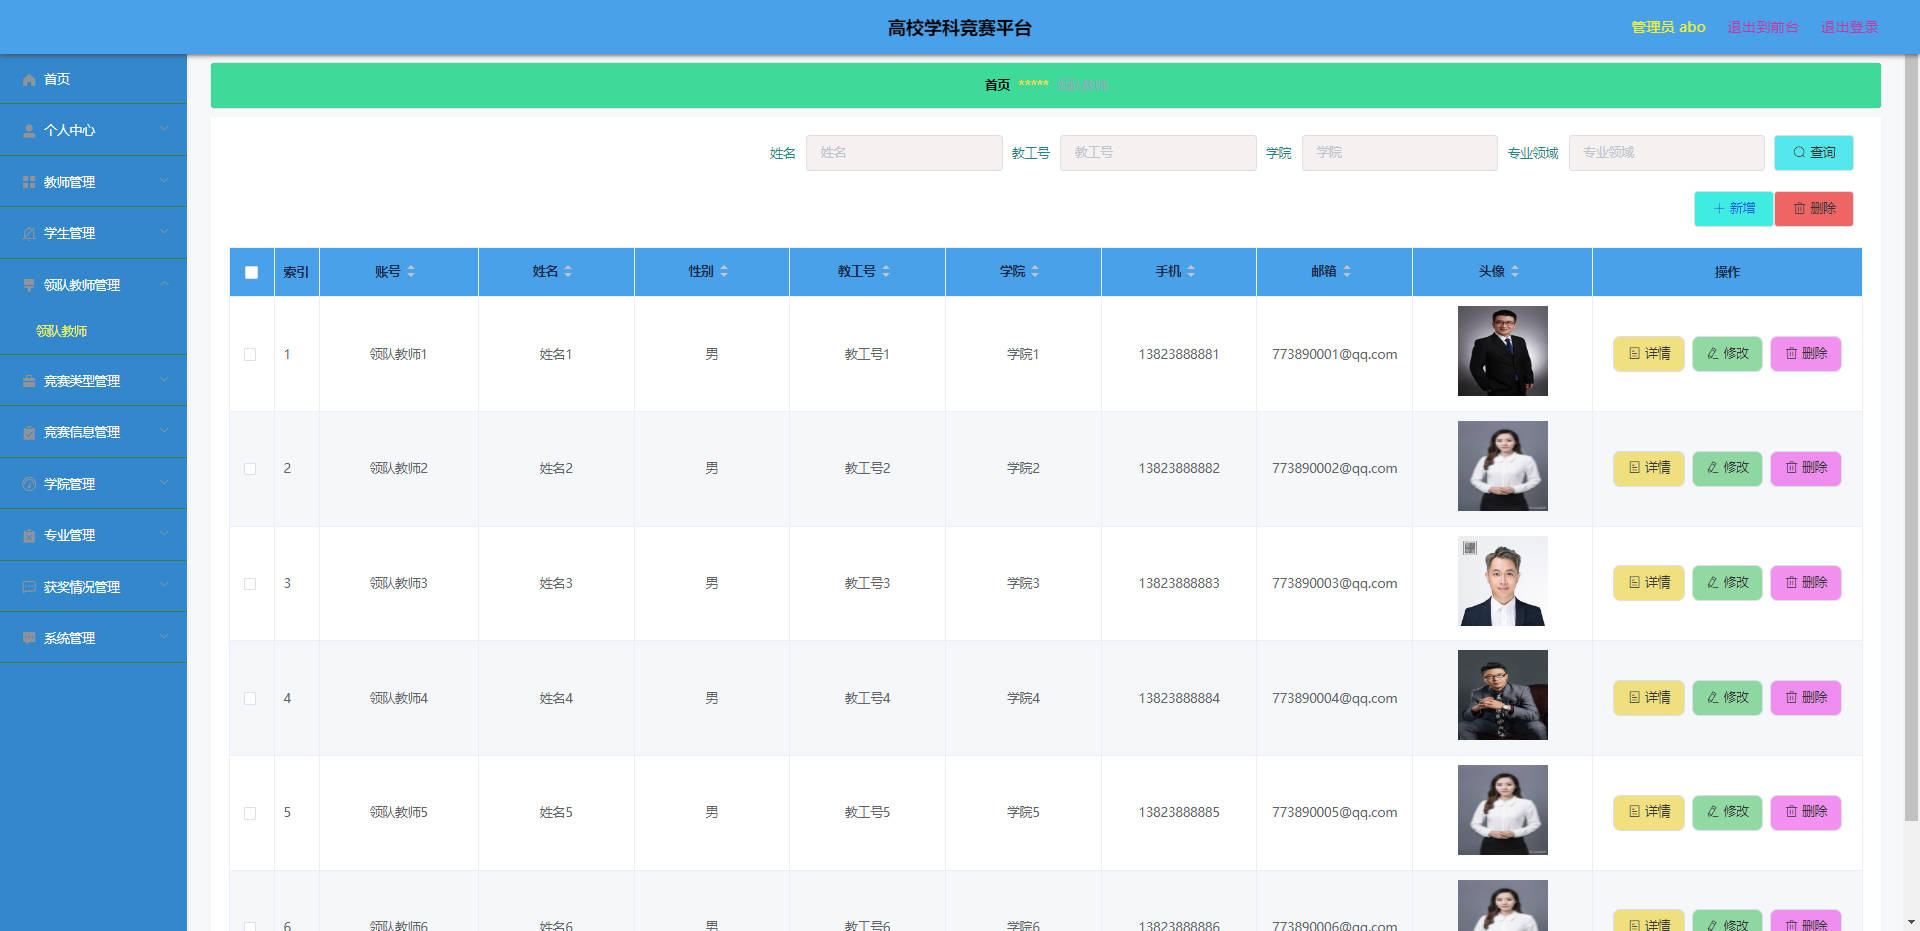
Task: Toggle the select-all checkbox in table header
Action: 251,272
